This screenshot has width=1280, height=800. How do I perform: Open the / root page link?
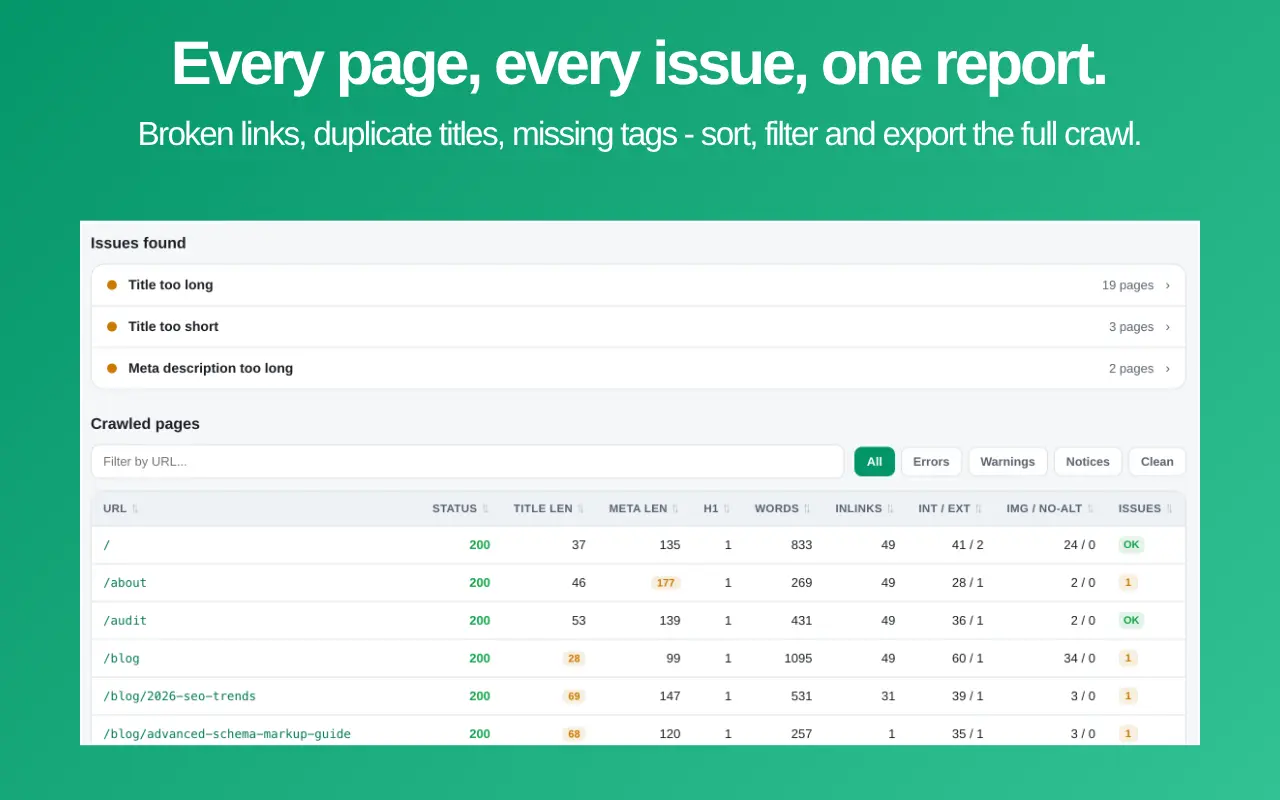point(106,545)
